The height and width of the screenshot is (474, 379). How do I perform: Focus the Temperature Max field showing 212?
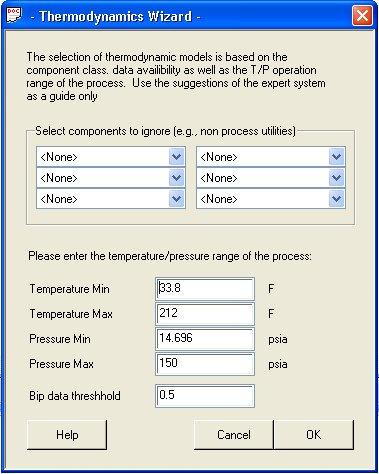click(205, 314)
